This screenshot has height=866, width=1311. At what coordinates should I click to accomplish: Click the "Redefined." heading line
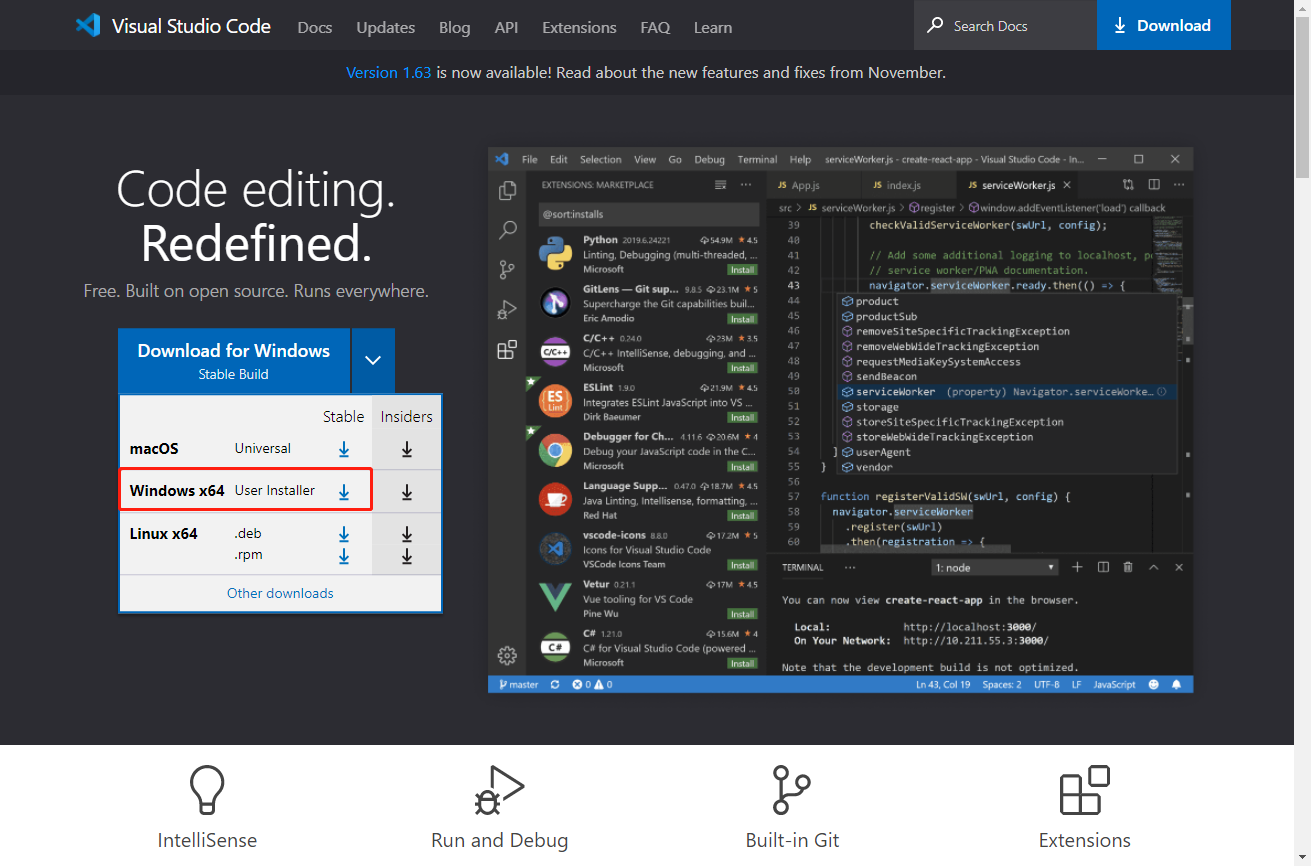[256, 244]
